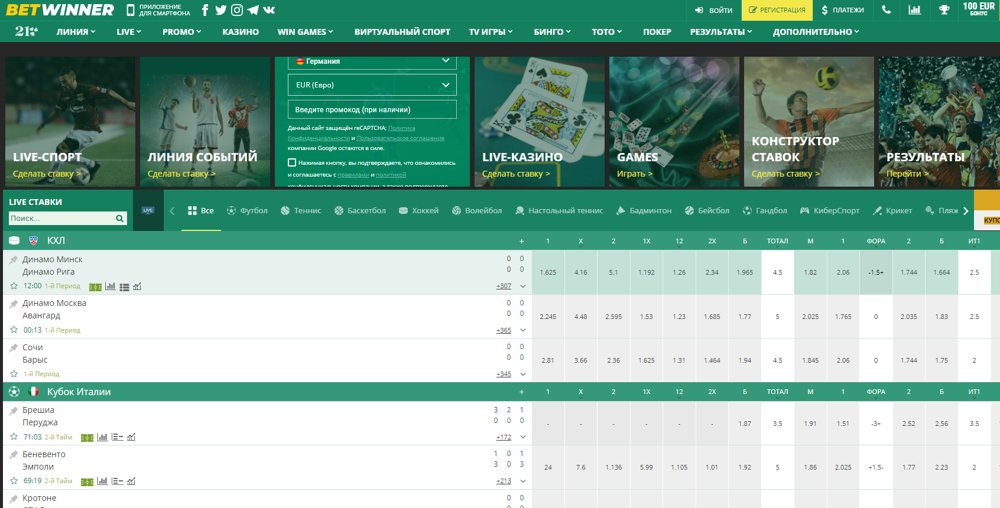Click the promo code input field
The image size is (1000, 508).
coord(372,110)
